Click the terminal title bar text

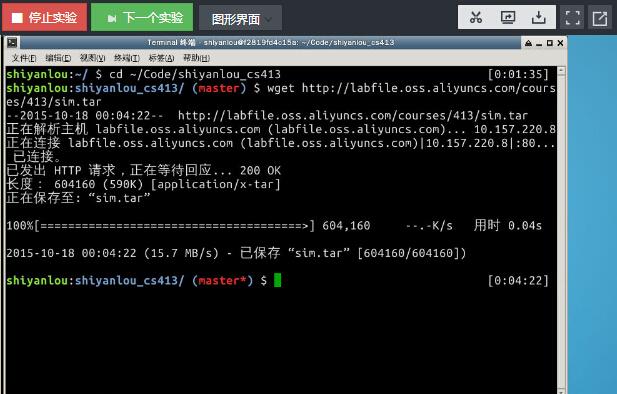271,43
